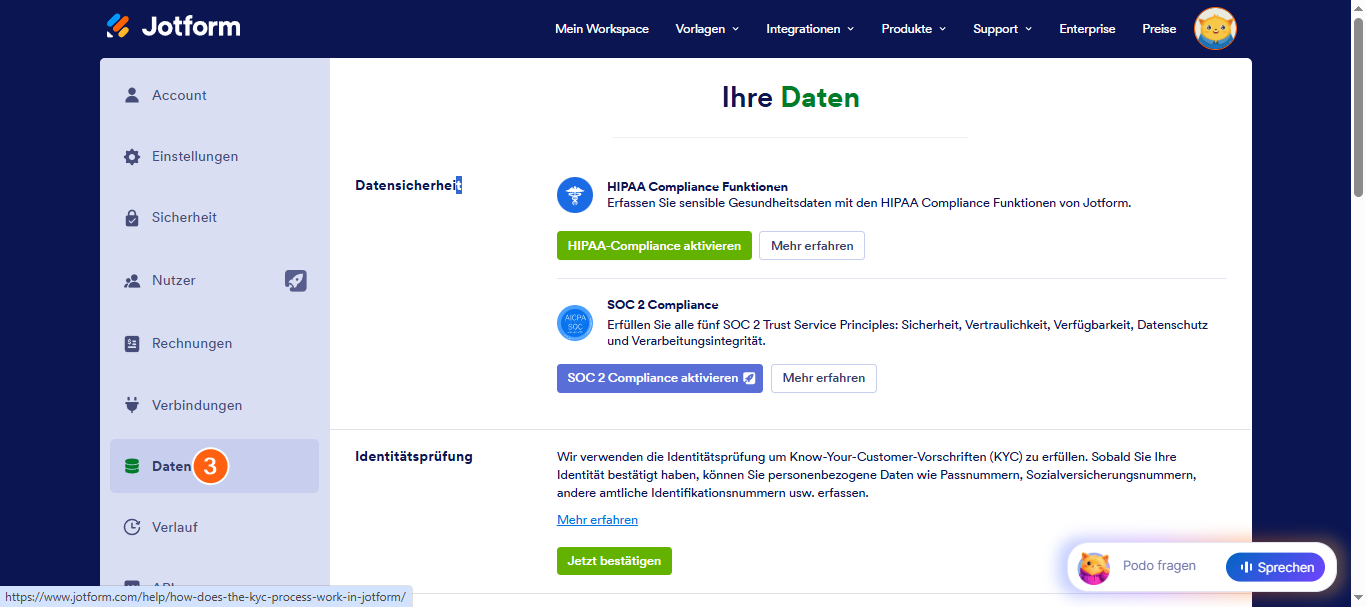Screen dimensions: 1366x607
Task: Expand the Support dropdown
Action: 1002,29
